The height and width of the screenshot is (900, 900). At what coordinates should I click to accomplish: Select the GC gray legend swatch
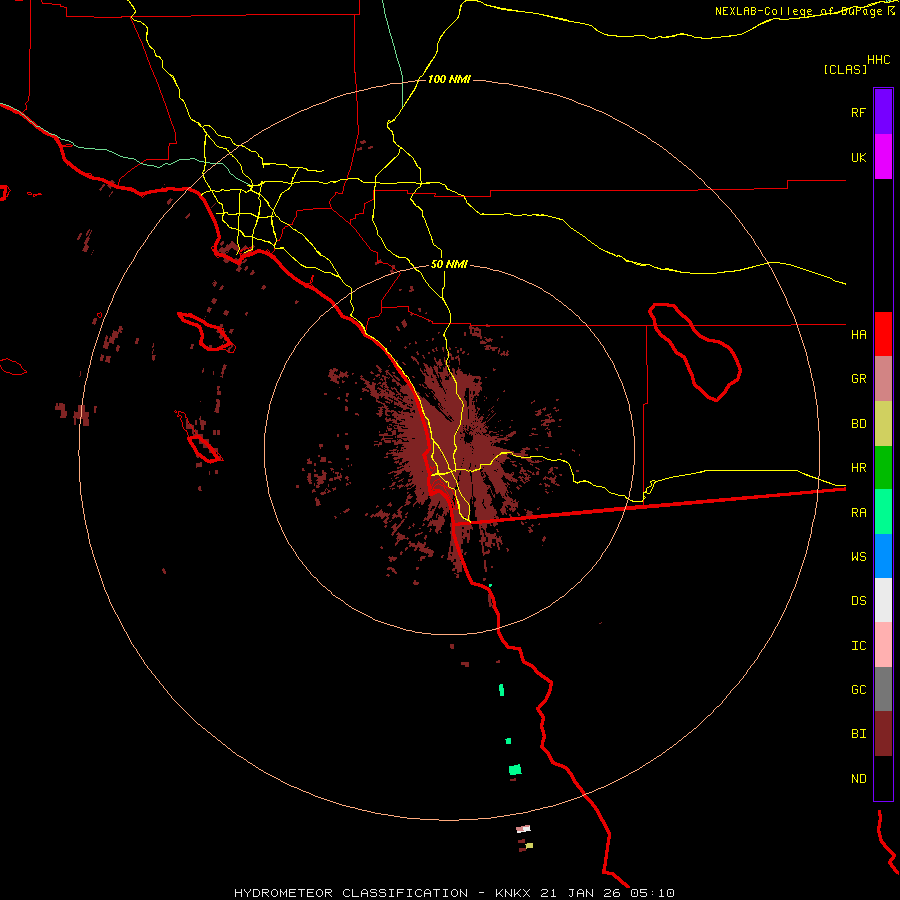click(883, 689)
